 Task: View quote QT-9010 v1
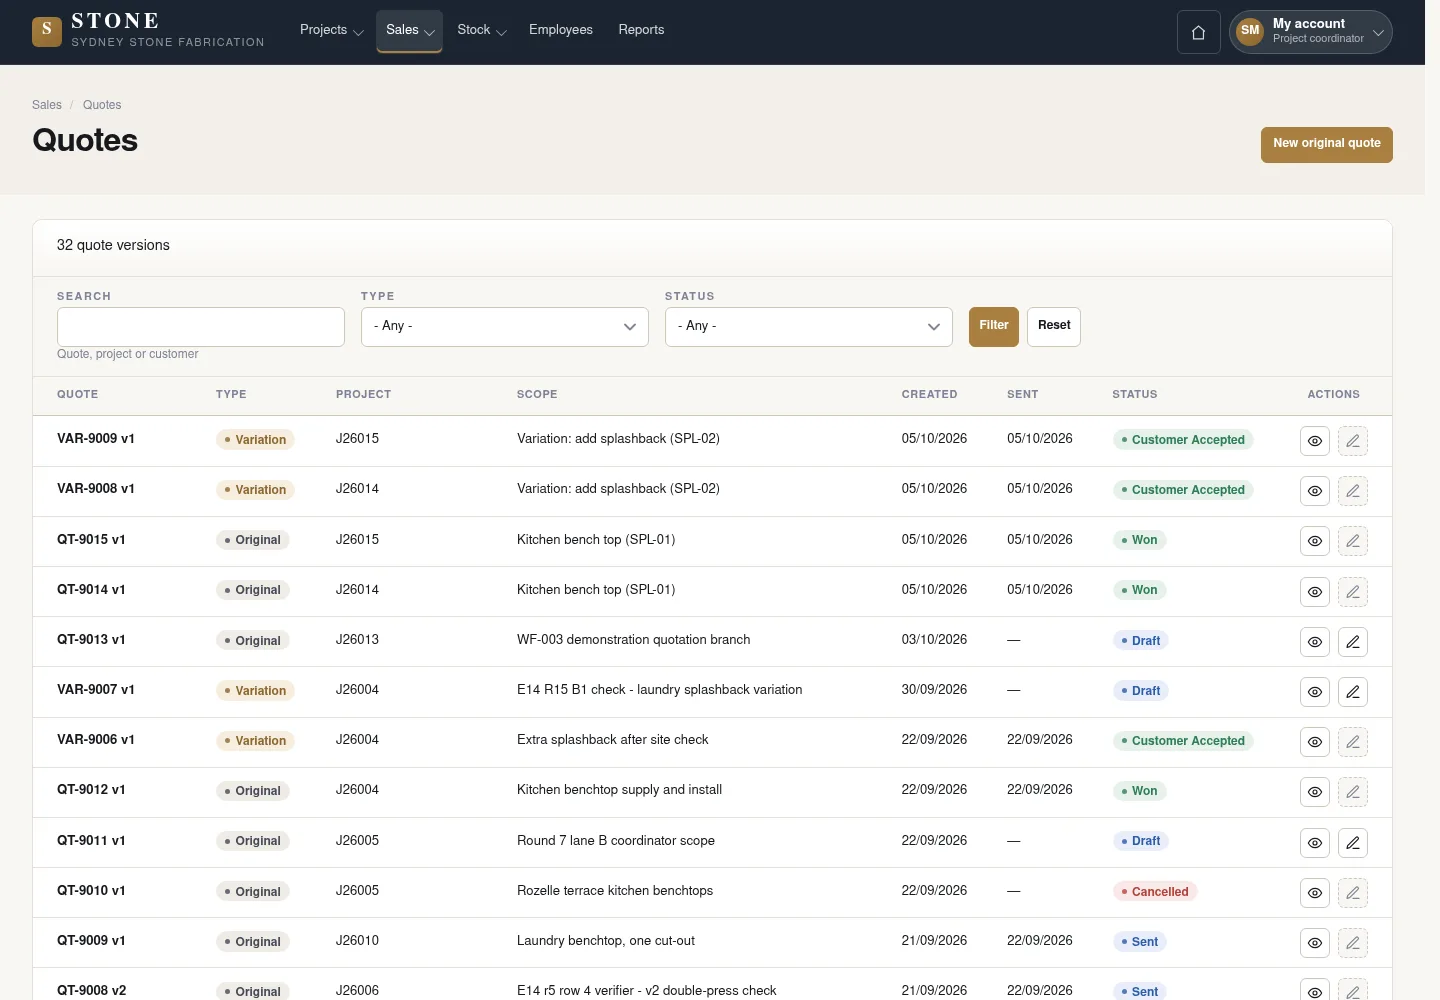pyautogui.click(x=1315, y=893)
